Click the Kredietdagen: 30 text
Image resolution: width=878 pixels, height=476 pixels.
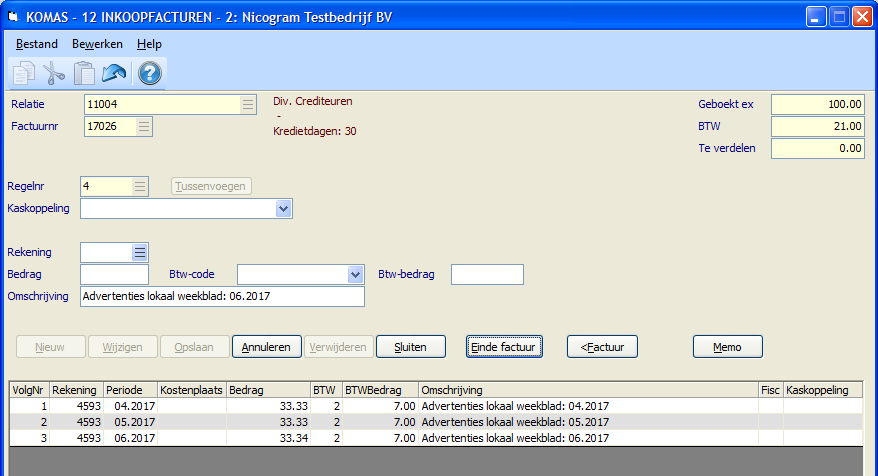(x=315, y=132)
